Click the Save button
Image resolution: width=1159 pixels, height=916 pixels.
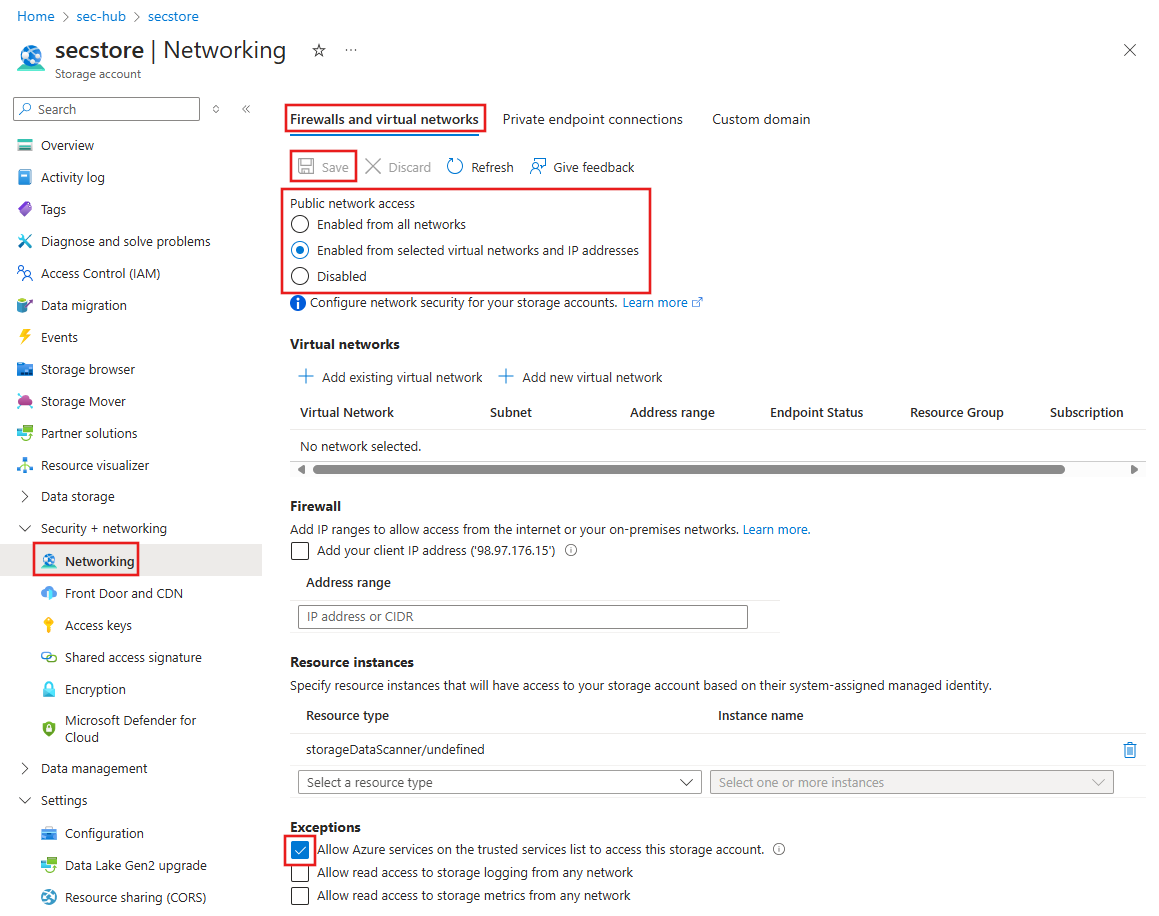pyautogui.click(x=323, y=167)
